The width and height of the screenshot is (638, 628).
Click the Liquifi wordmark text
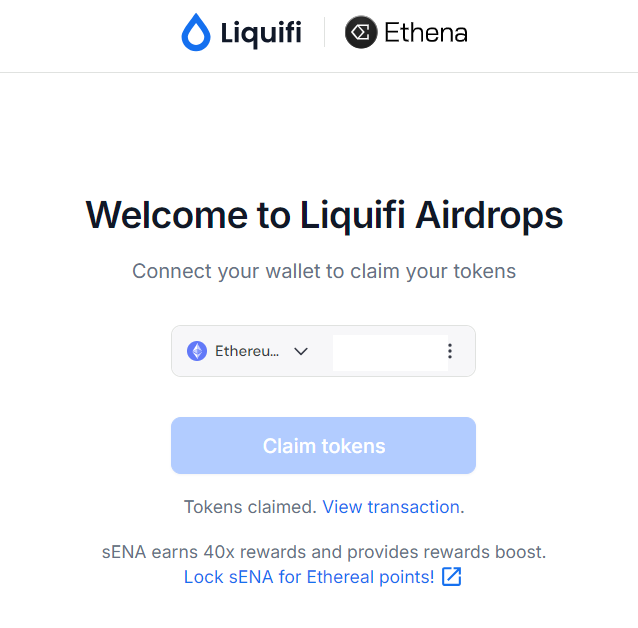(x=261, y=33)
